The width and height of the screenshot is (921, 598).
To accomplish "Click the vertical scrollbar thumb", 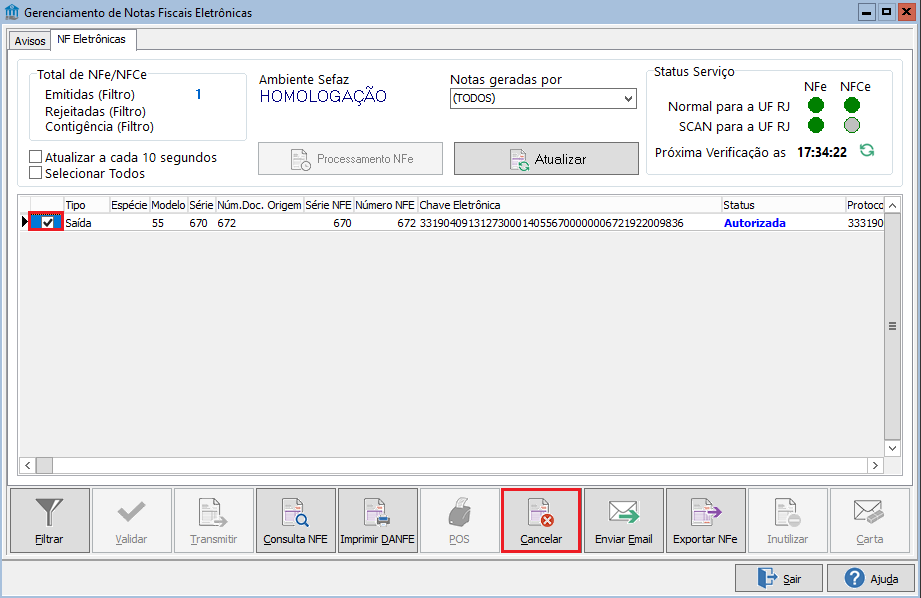I will [892, 326].
